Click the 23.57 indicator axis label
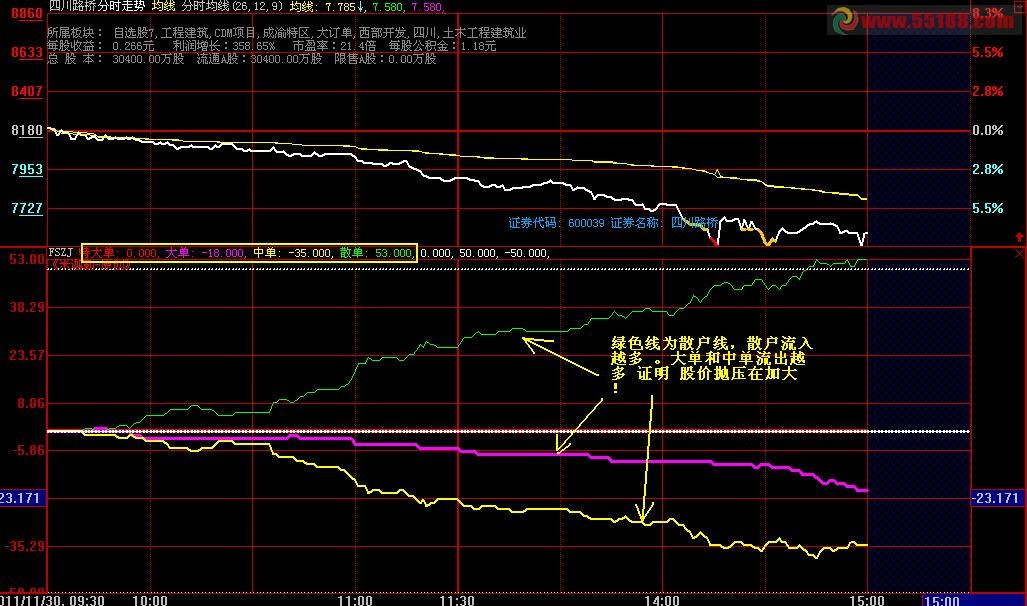The height and width of the screenshot is (606, 1027). pyautogui.click(x=27, y=355)
